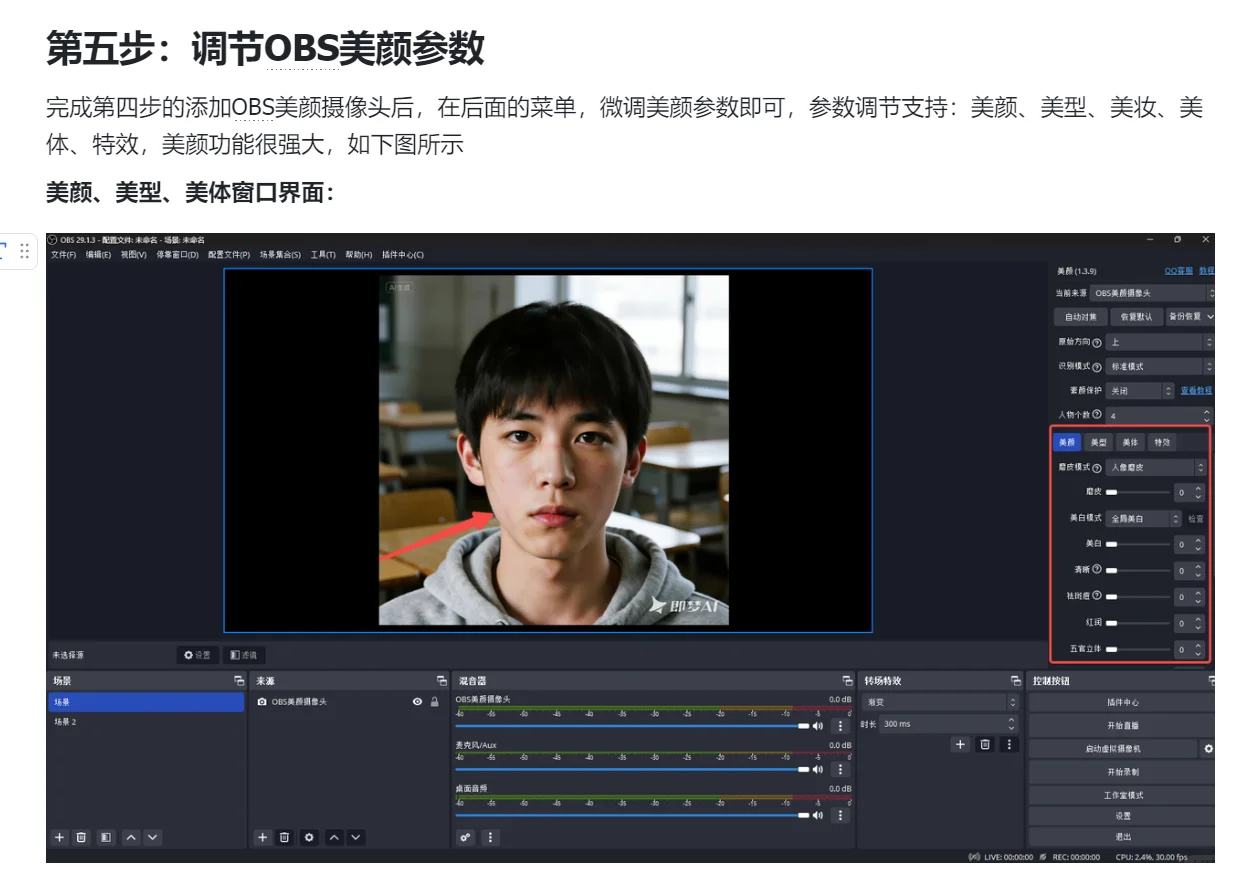Click the 麦克风/Aux volume slider
The width and height of the screenshot is (1236, 885).
(x=632, y=770)
